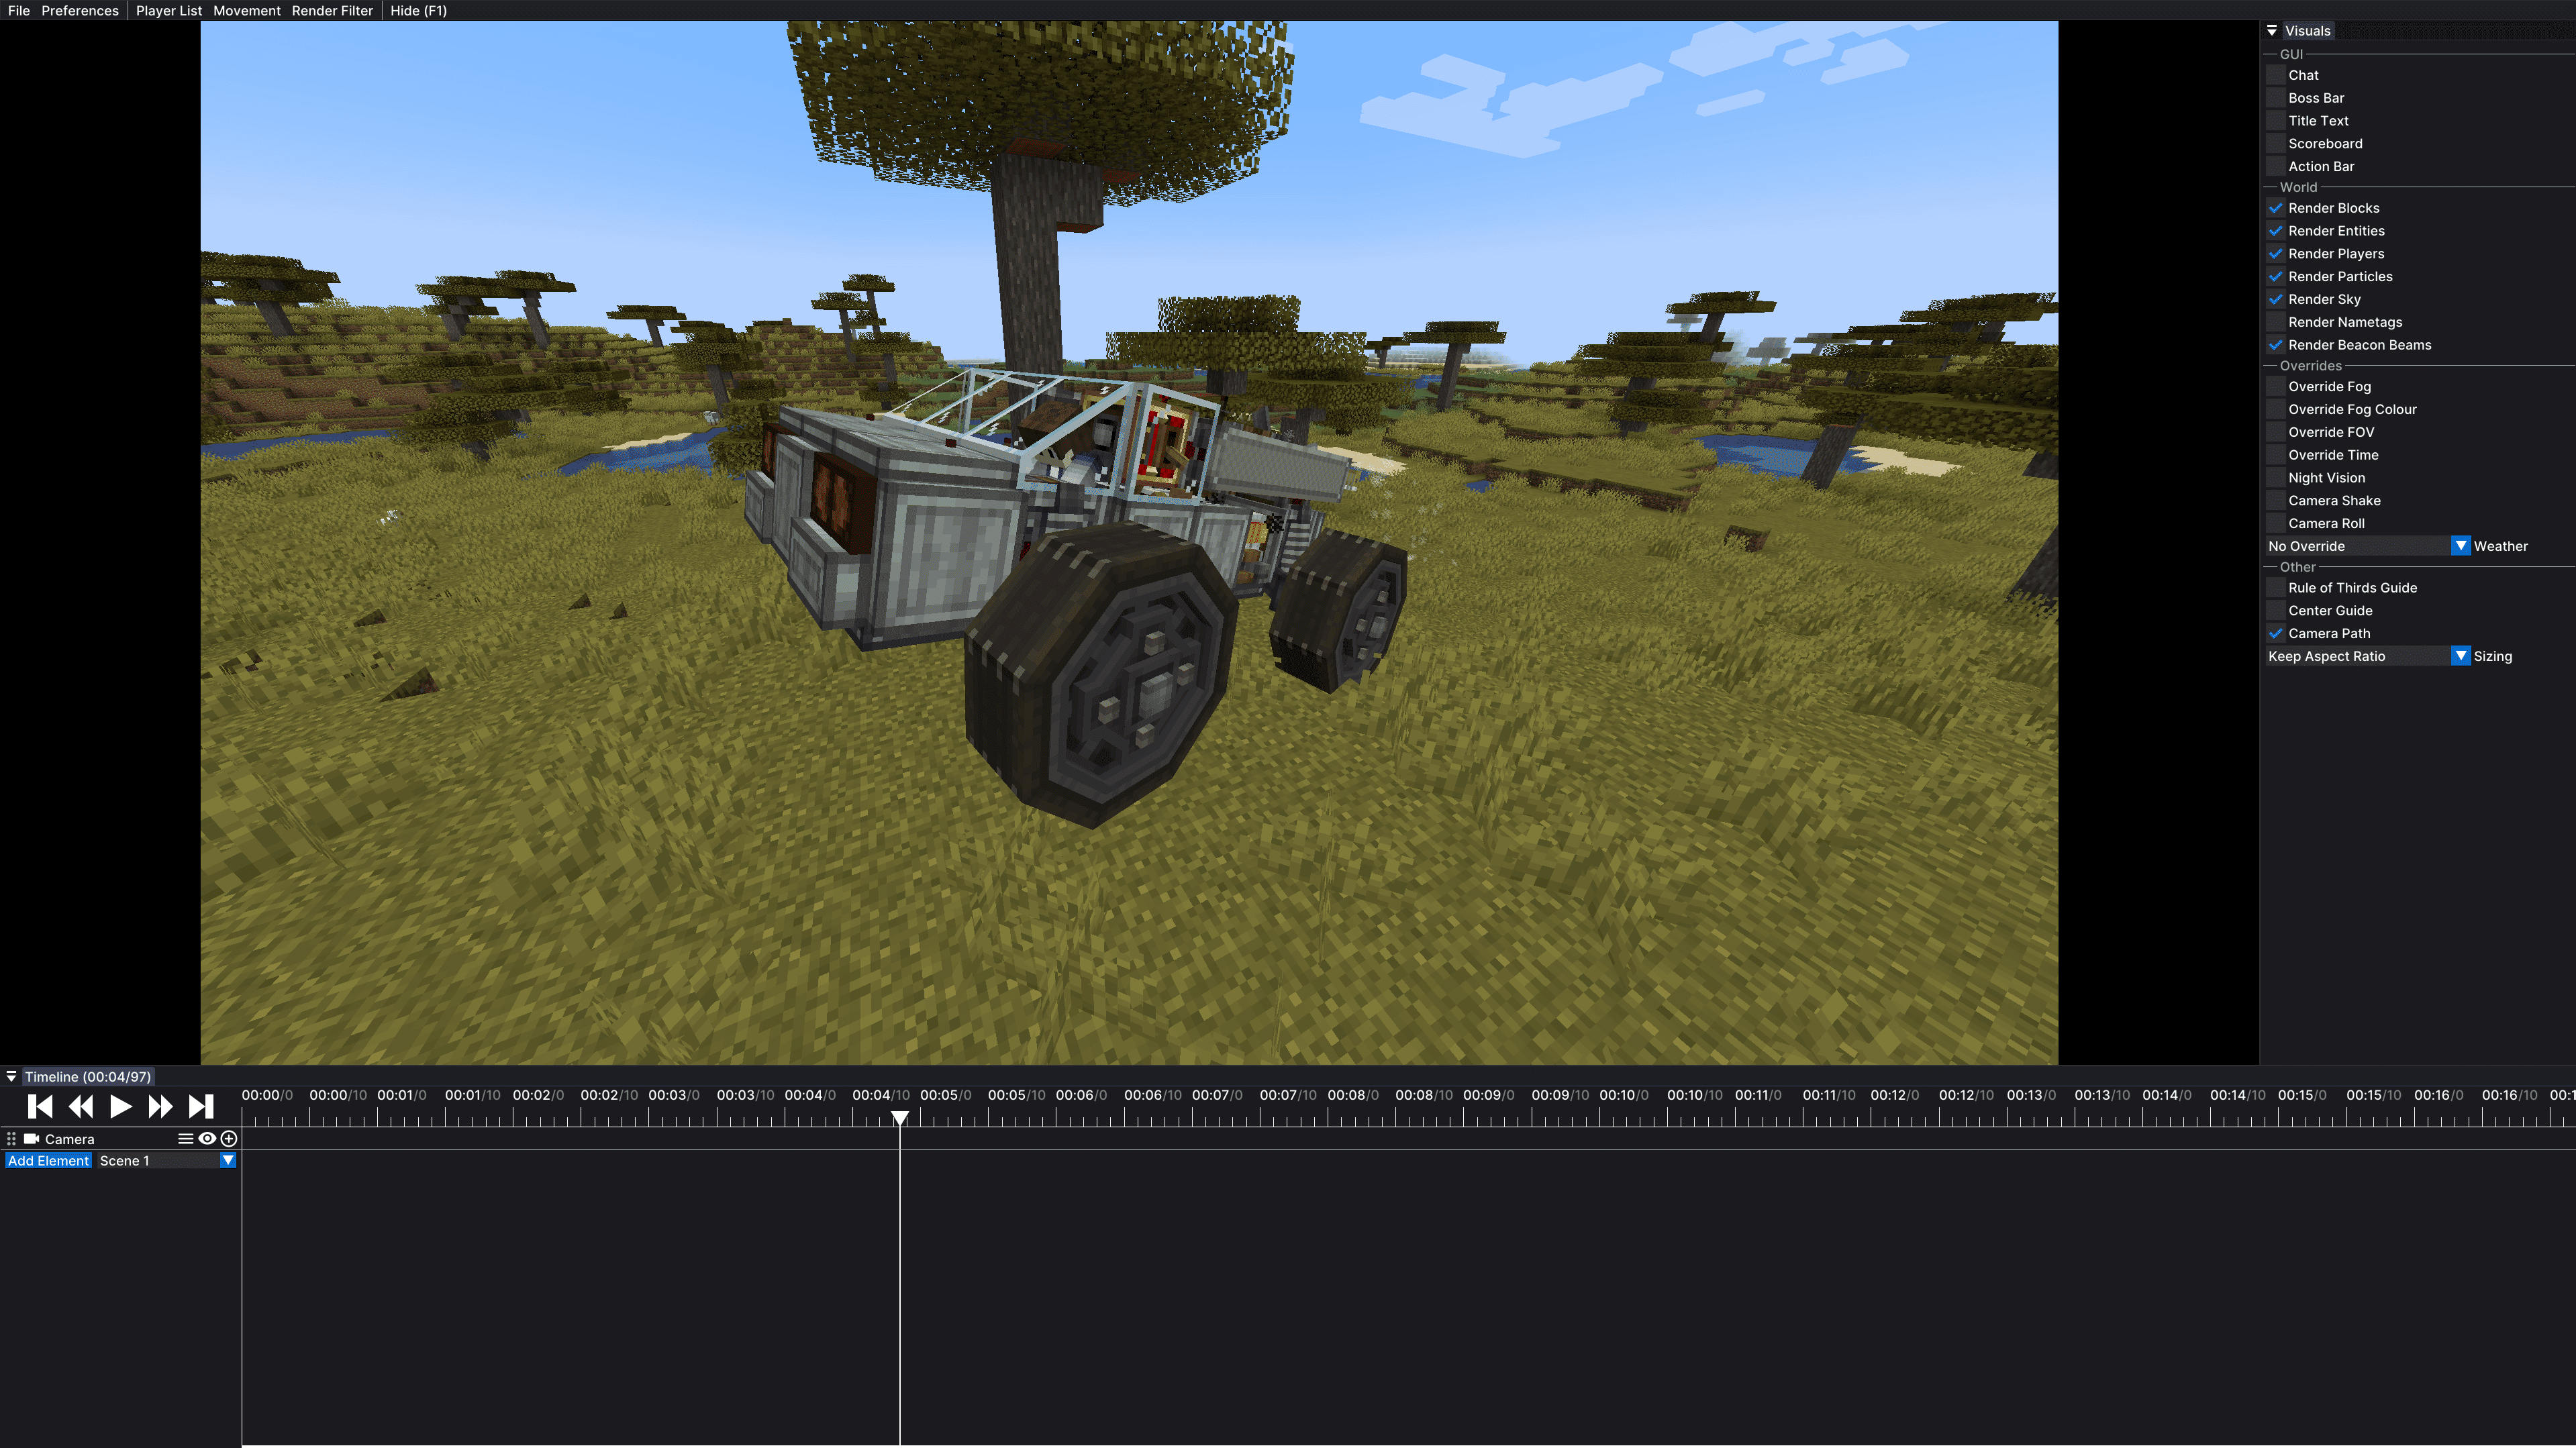This screenshot has width=2576, height=1448.
Task: Open the Render Filter menu
Action: click(332, 11)
